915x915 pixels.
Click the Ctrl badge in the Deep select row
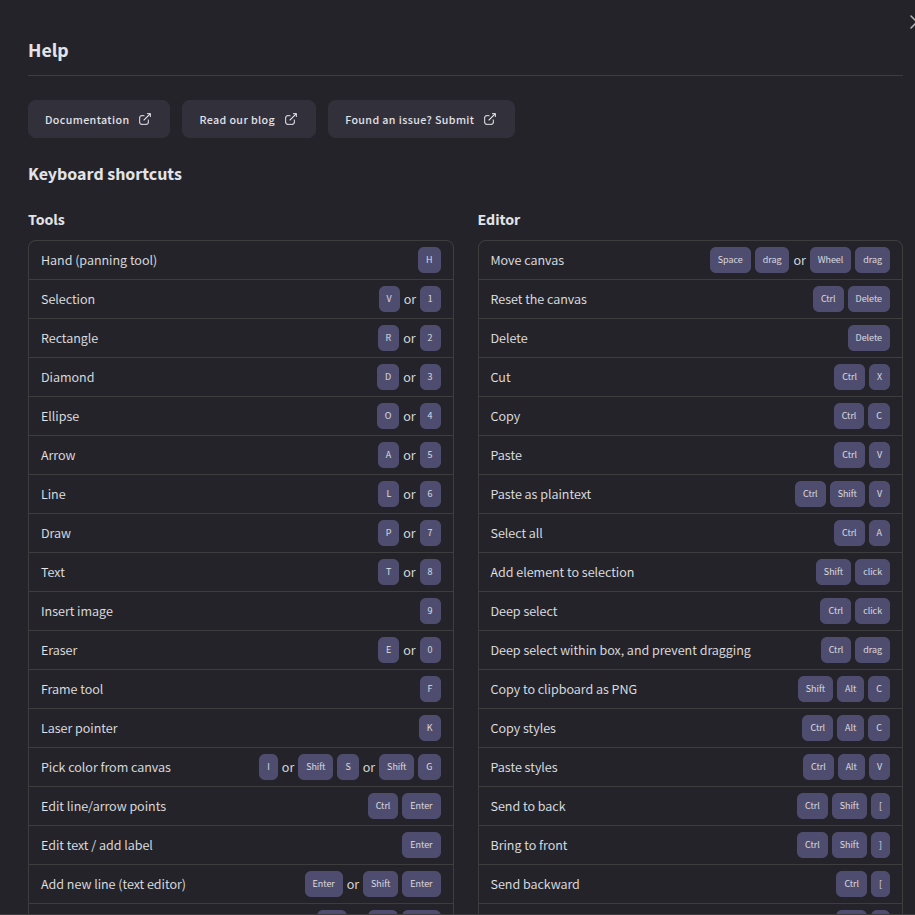(x=836, y=611)
